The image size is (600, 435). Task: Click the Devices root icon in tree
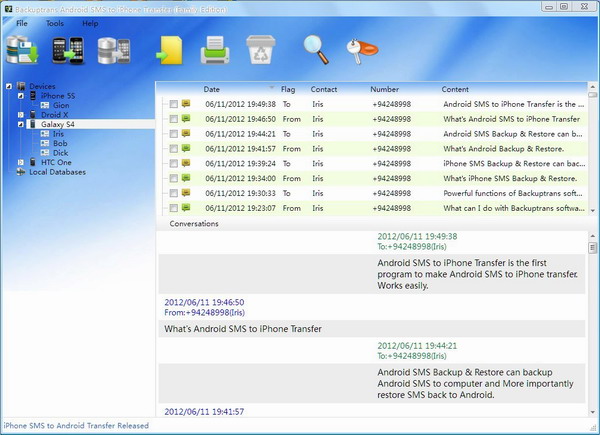click(21, 86)
